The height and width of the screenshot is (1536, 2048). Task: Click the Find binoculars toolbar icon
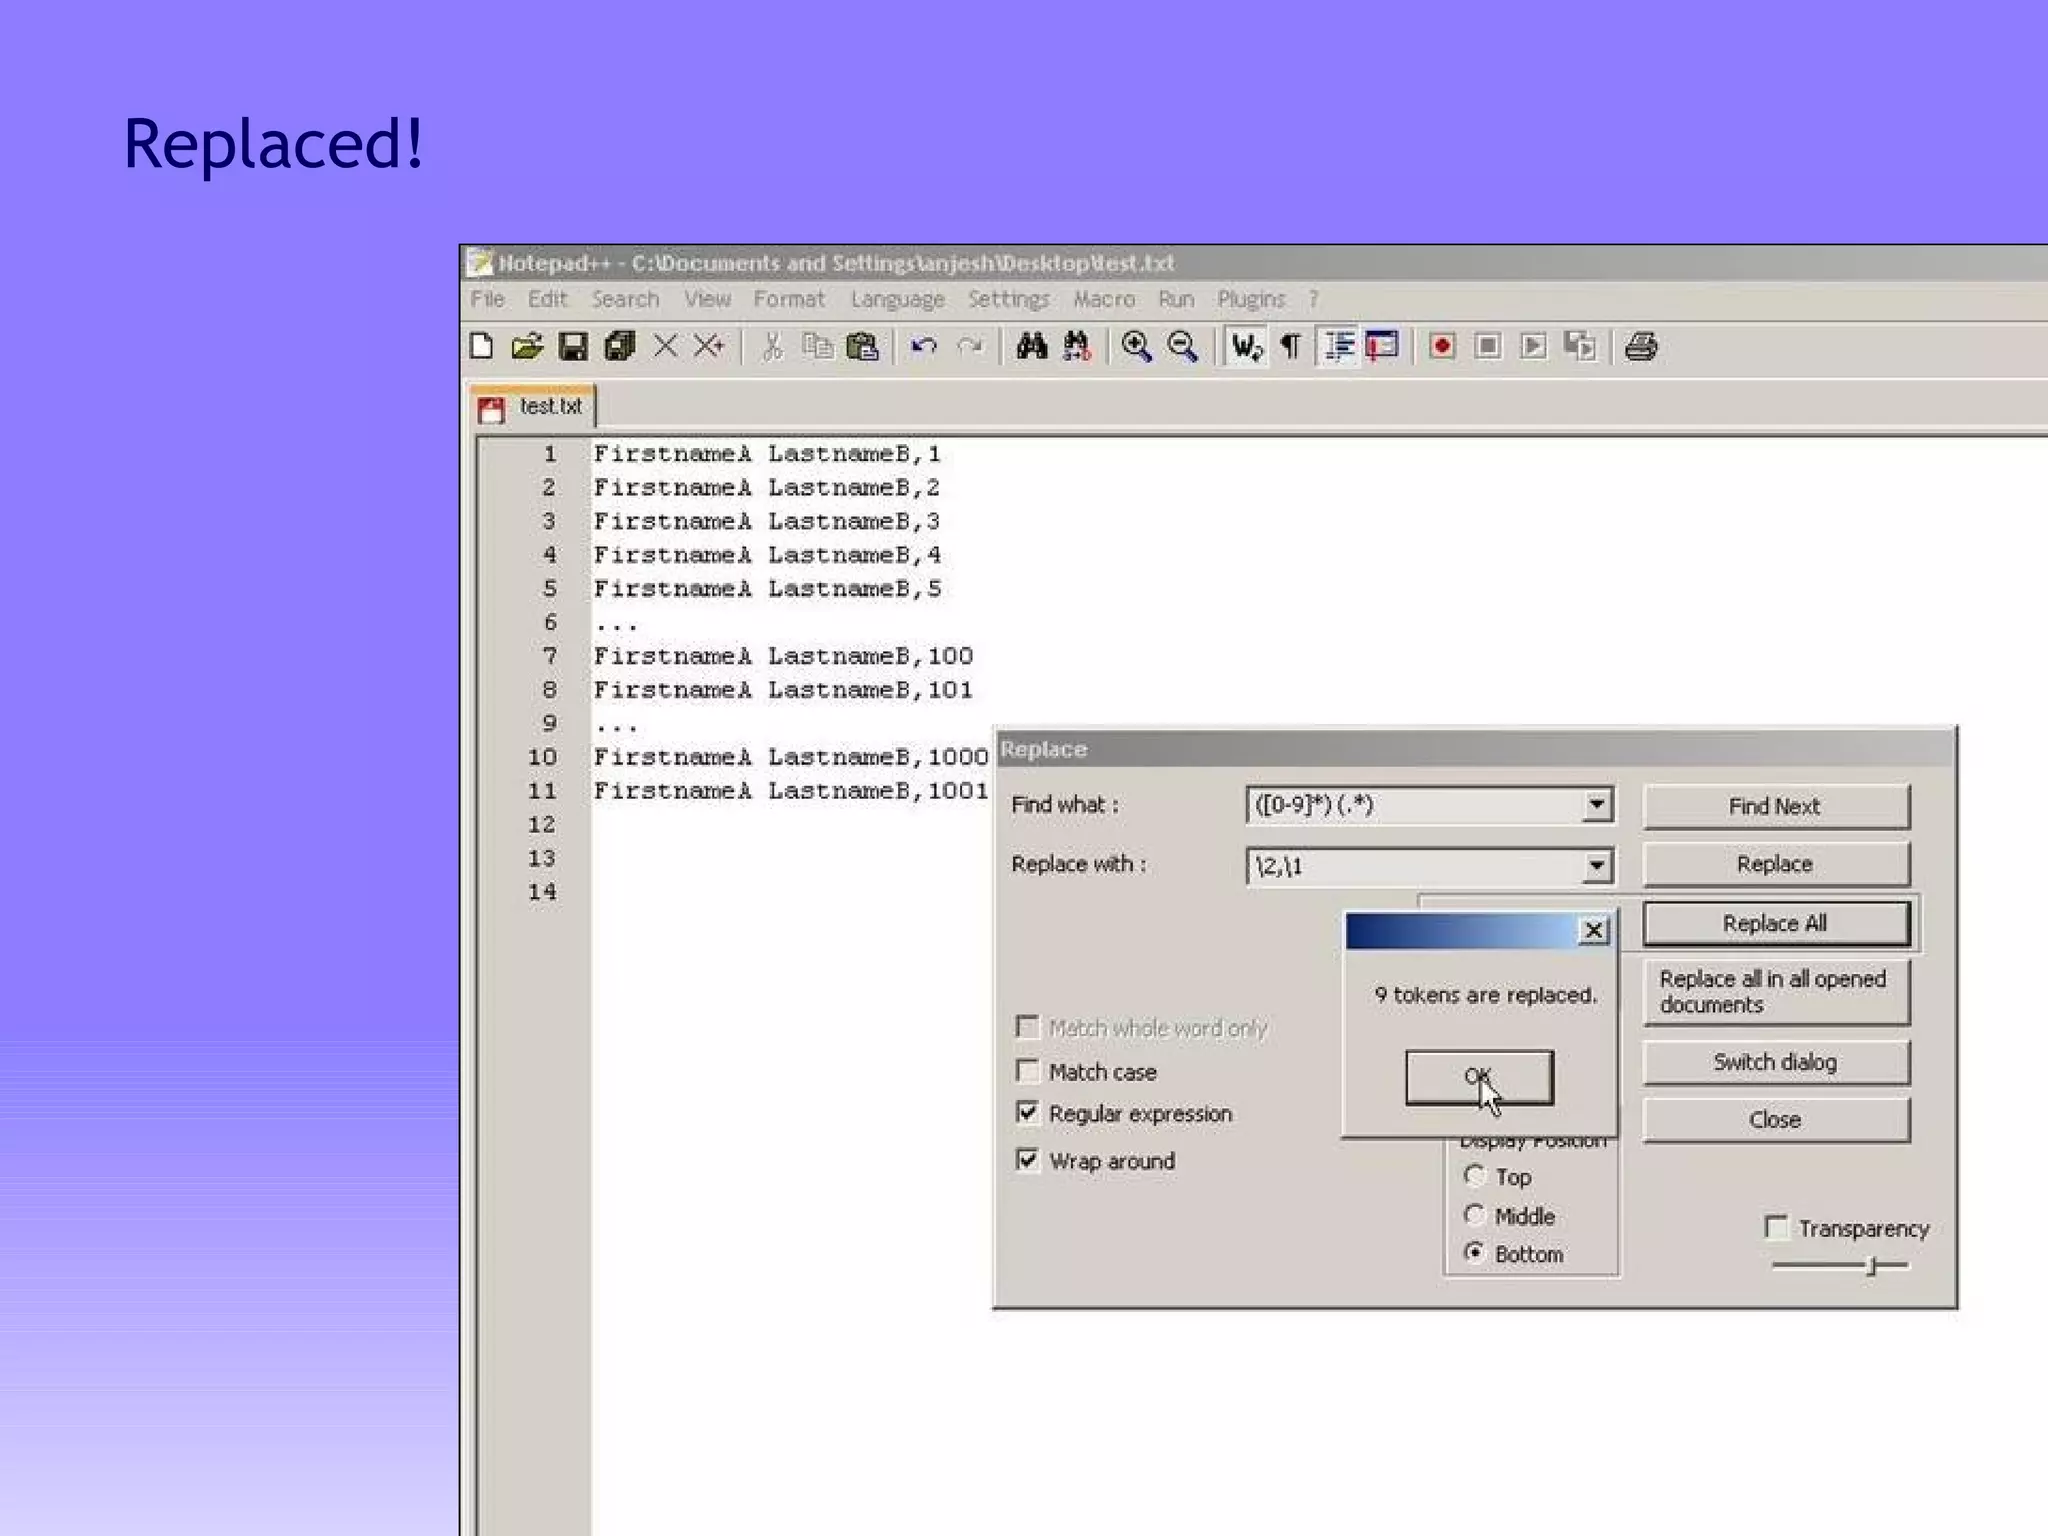tap(1031, 346)
